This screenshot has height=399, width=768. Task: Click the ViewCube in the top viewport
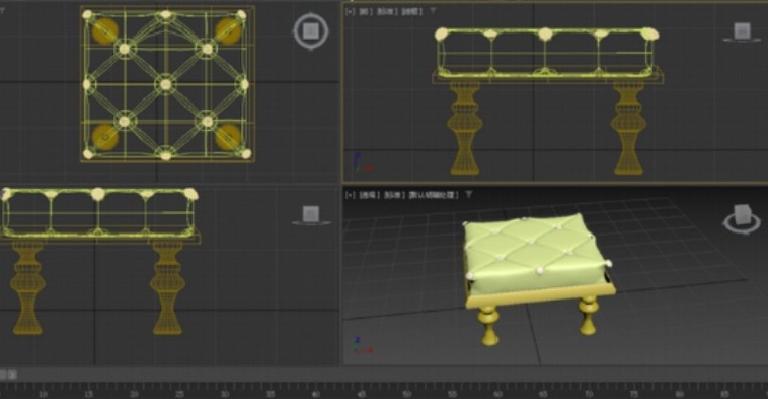(311, 31)
